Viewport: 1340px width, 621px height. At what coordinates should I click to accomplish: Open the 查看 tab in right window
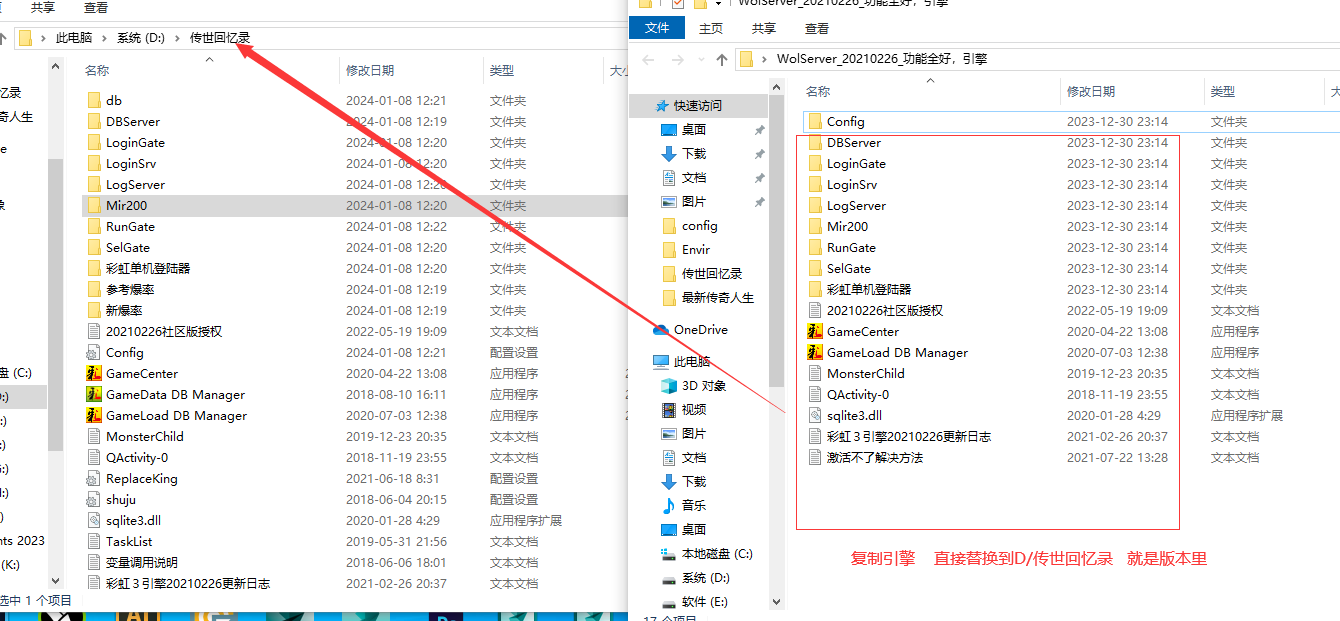[817, 28]
